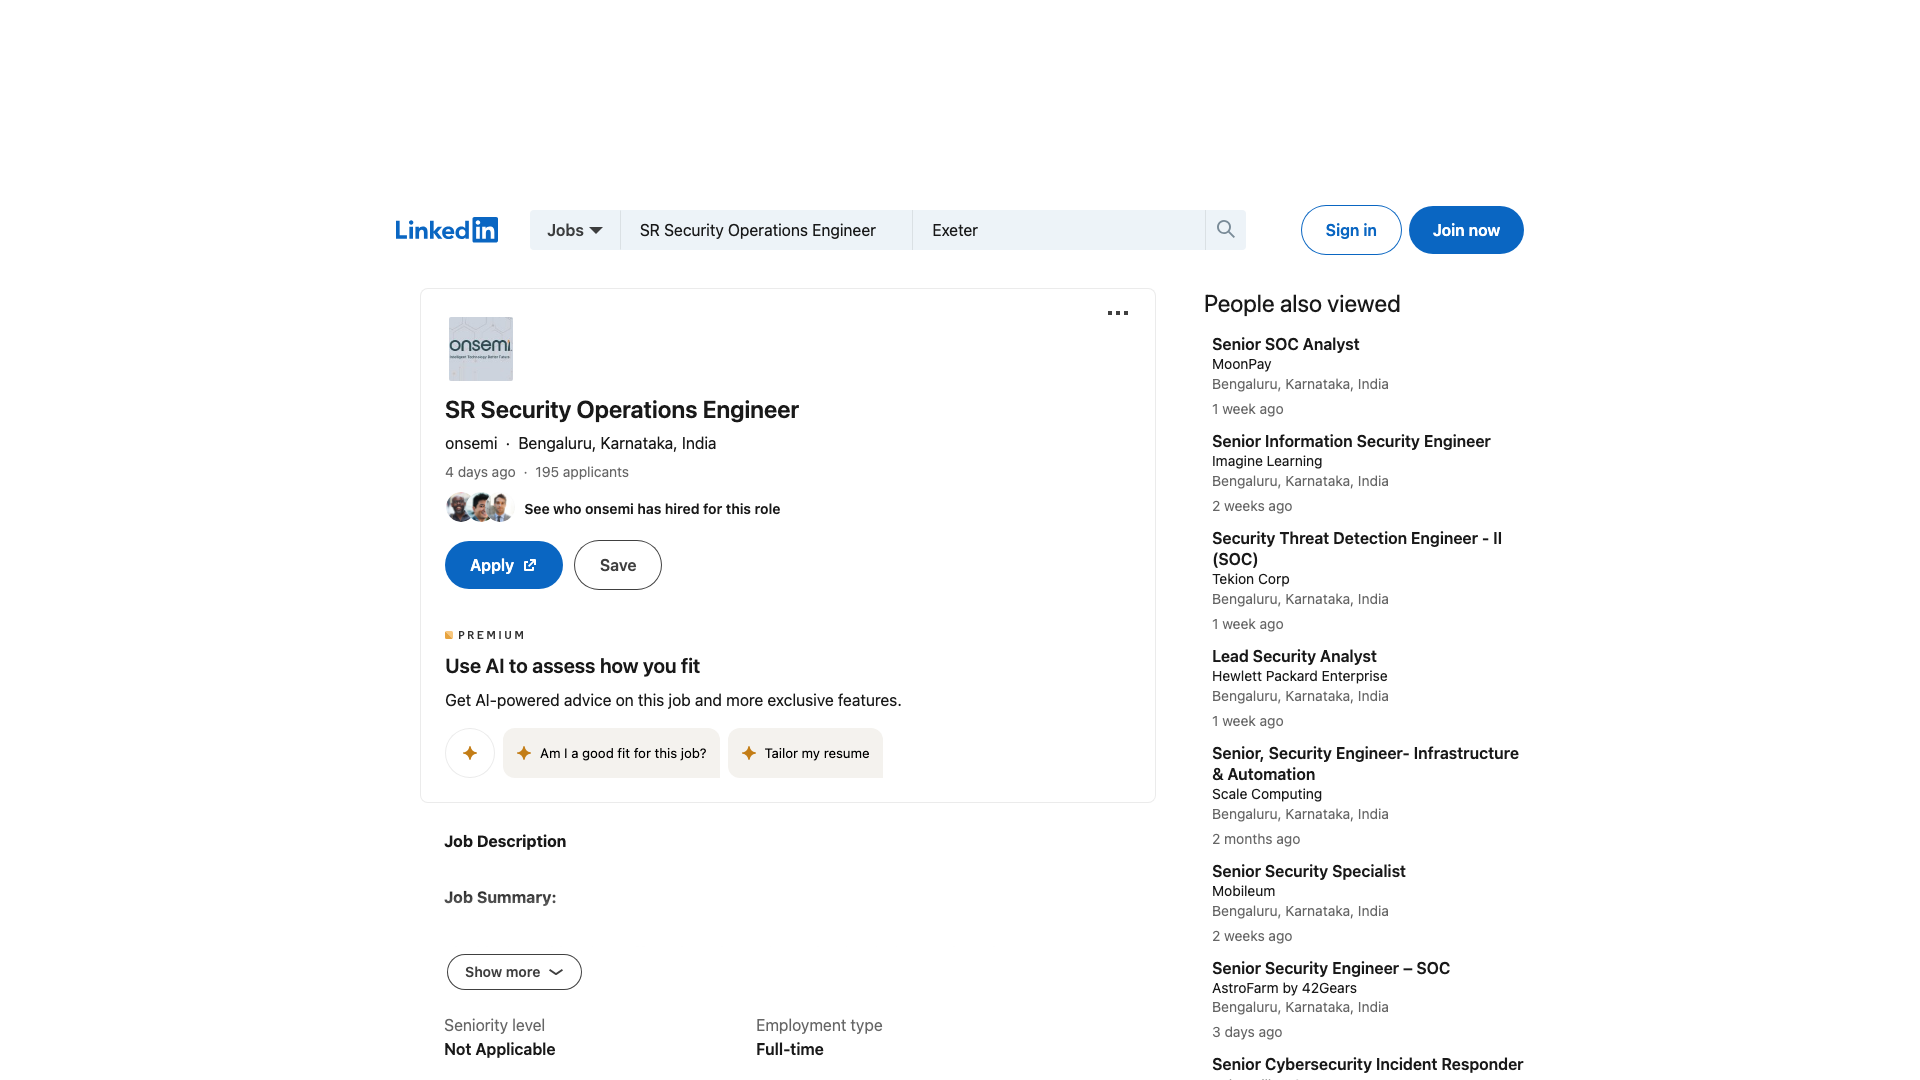Image resolution: width=1920 pixels, height=1080 pixels.
Task: Click the Mobileum company name
Action: (x=1243, y=891)
